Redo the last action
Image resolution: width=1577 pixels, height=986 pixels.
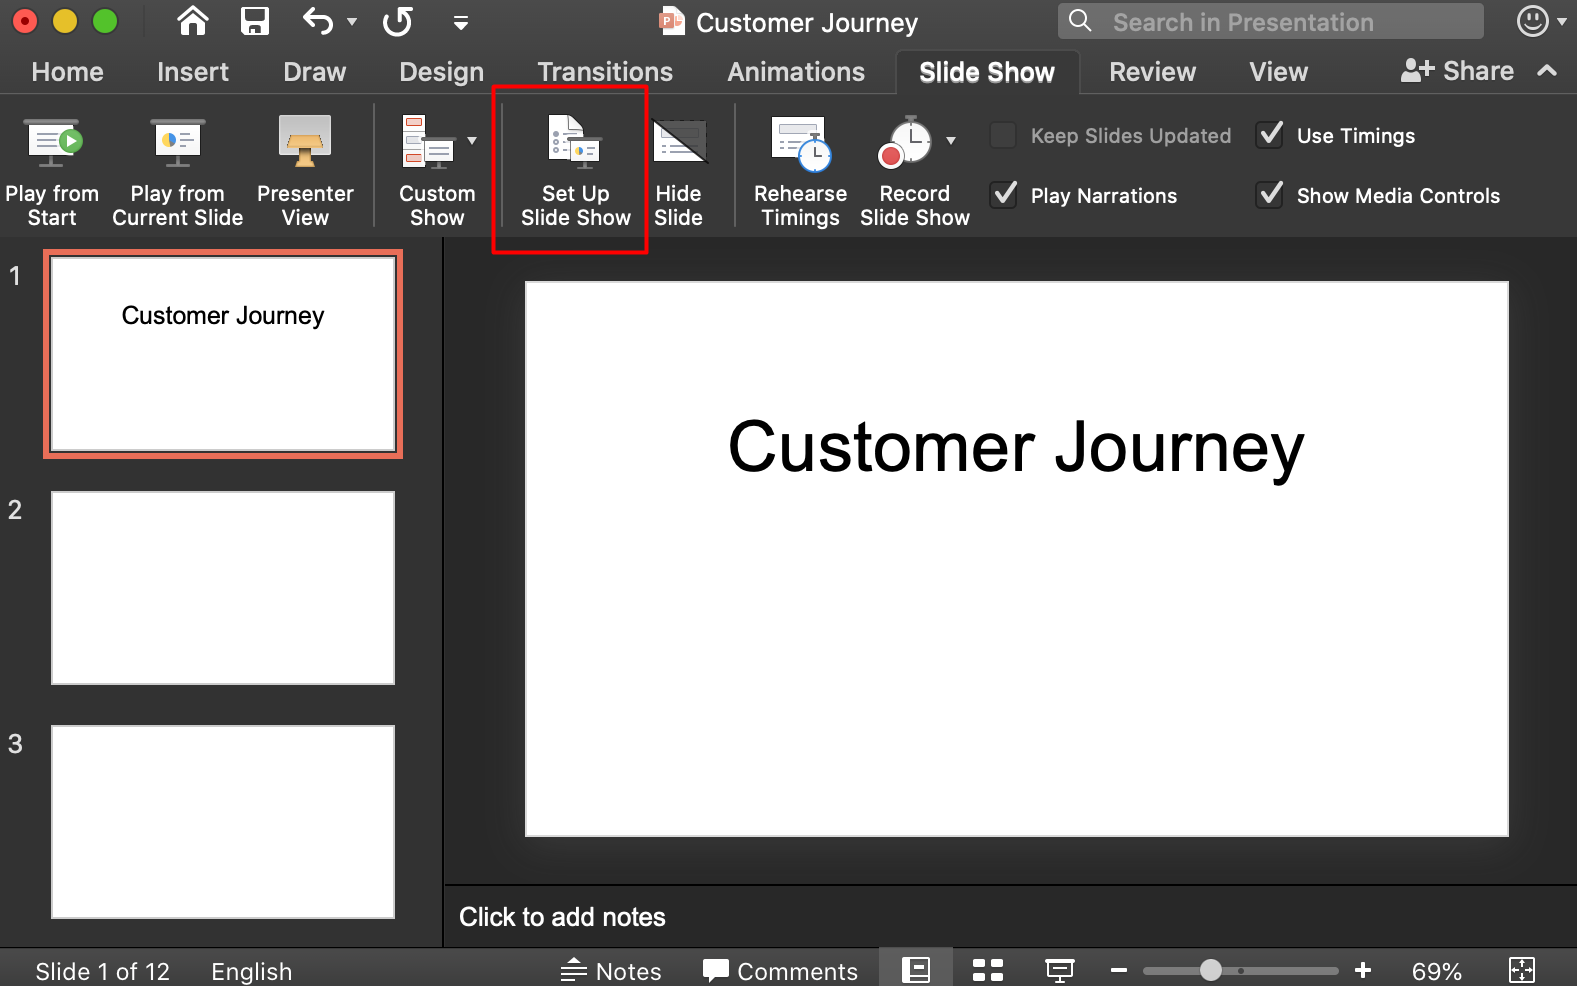[x=398, y=21]
